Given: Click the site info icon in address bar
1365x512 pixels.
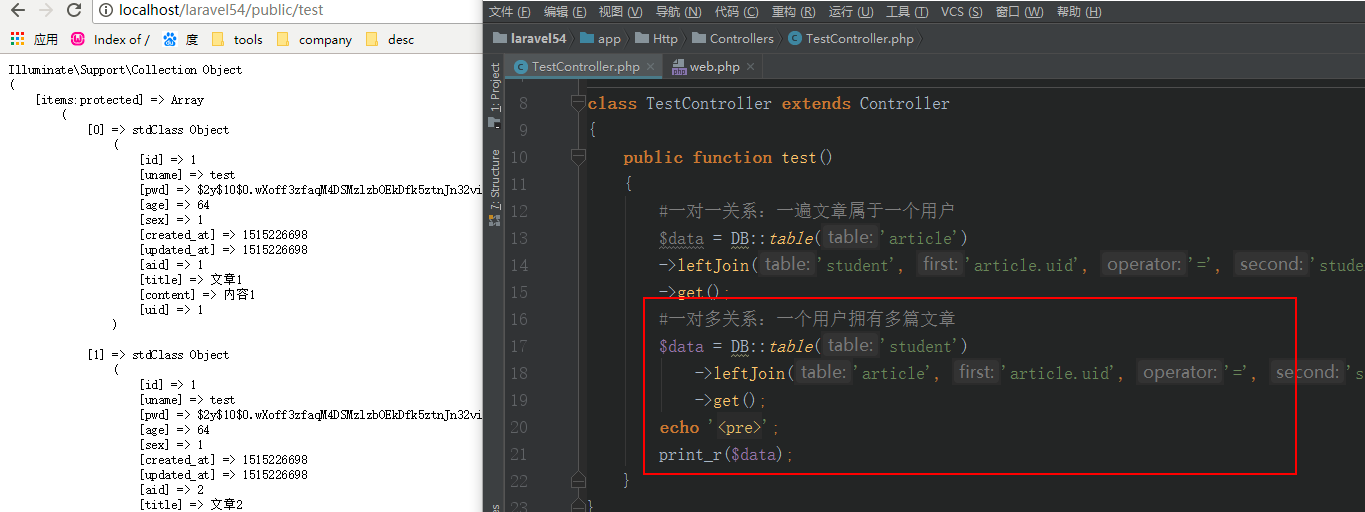Looking at the screenshot, I should [106, 11].
